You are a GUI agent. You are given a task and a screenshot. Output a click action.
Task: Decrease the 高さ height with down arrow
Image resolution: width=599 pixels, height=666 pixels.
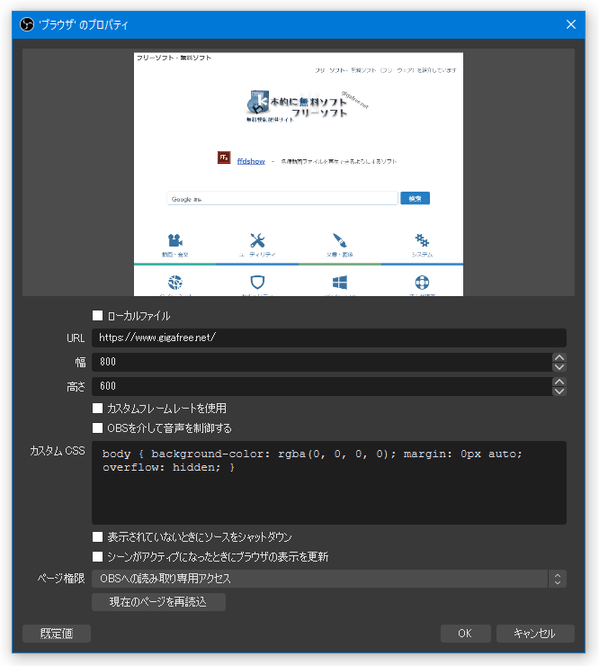pyautogui.click(x=559, y=391)
